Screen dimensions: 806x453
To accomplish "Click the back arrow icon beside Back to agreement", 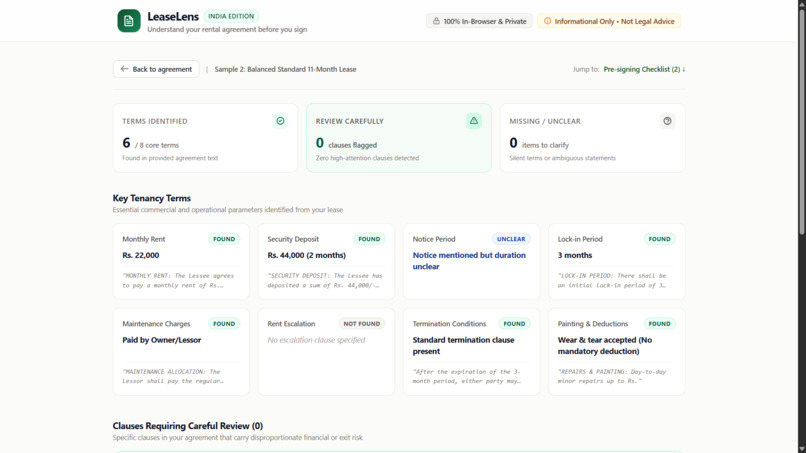I will coord(124,69).
